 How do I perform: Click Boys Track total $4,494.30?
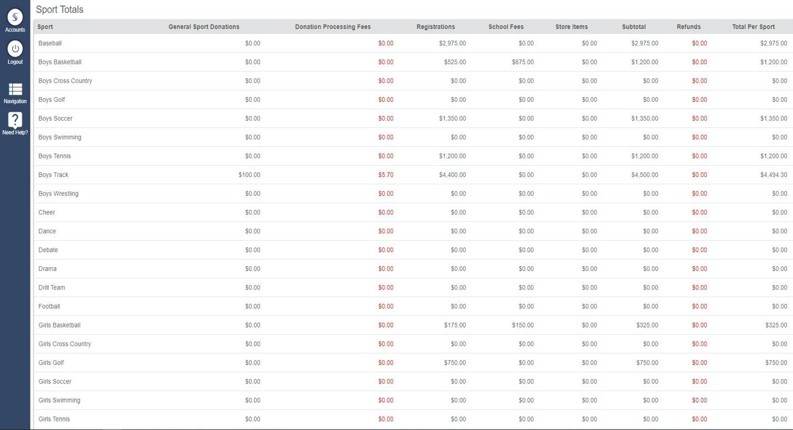pyautogui.click(x=774, y=175)
